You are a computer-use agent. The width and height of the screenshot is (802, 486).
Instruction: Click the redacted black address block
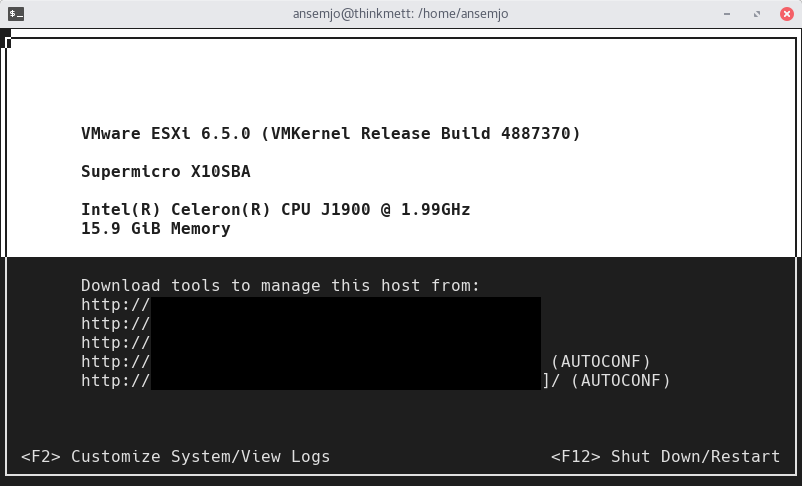(345, 342)
